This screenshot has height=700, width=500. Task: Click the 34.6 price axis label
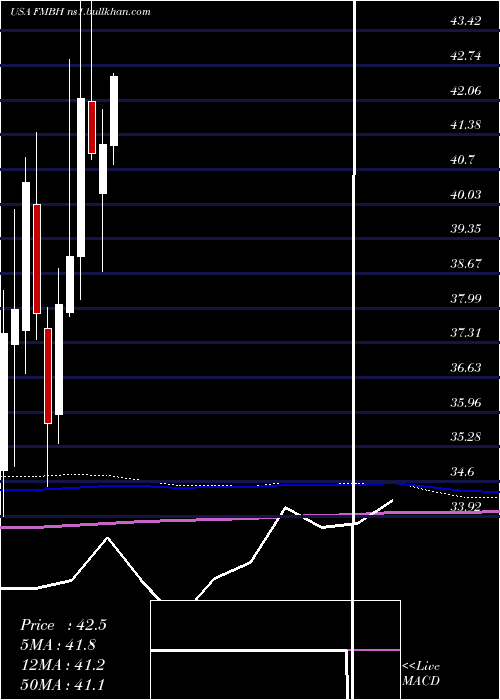click(x=463, y=471)
